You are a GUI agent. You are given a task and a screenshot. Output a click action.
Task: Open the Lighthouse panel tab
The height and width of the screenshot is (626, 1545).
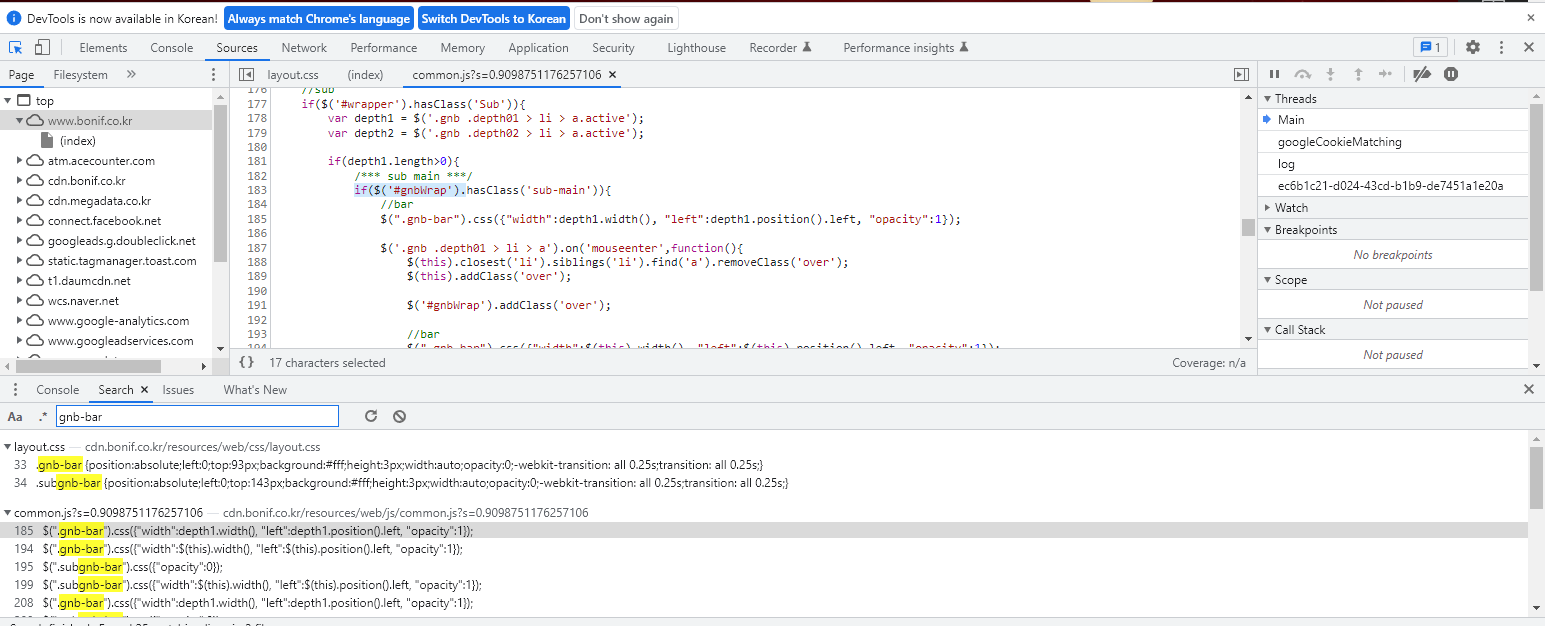coord(697,48)
